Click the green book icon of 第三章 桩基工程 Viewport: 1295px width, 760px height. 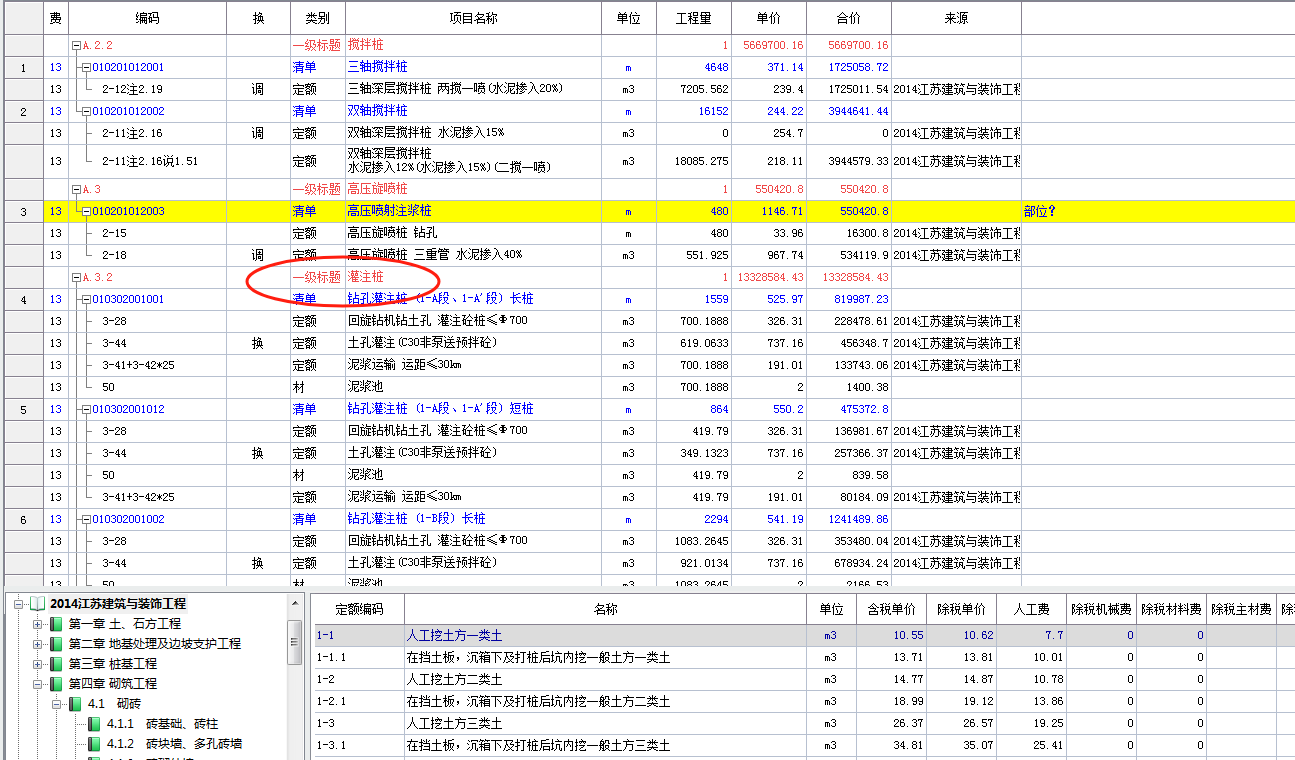click(x=57, y=664)
